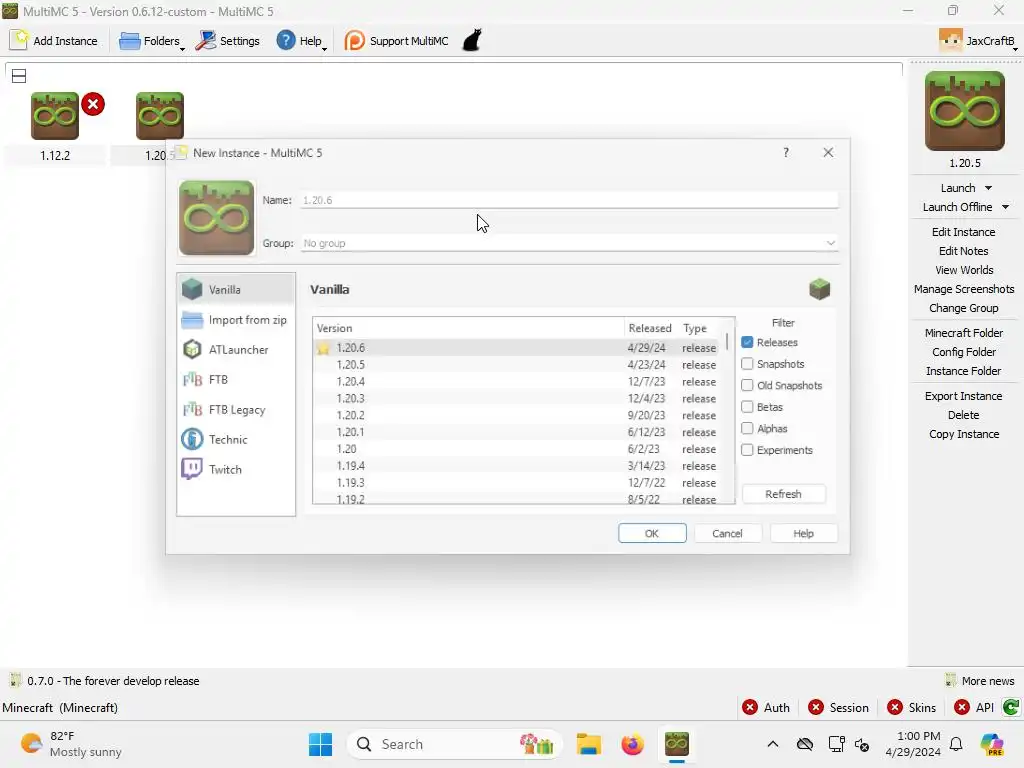1024x768 pixels.
Task: Click Copy Instance in side panel
Action: (x=963, y=434)
